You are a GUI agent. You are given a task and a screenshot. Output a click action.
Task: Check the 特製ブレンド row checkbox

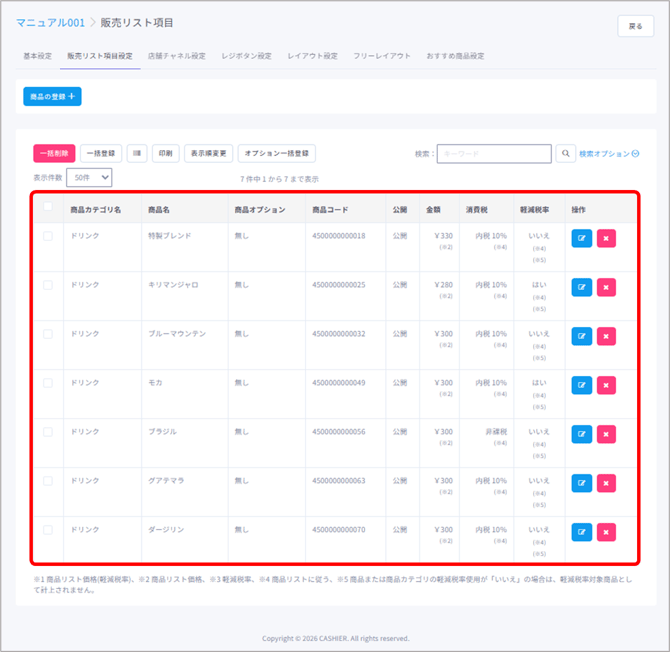pos(48,236)
